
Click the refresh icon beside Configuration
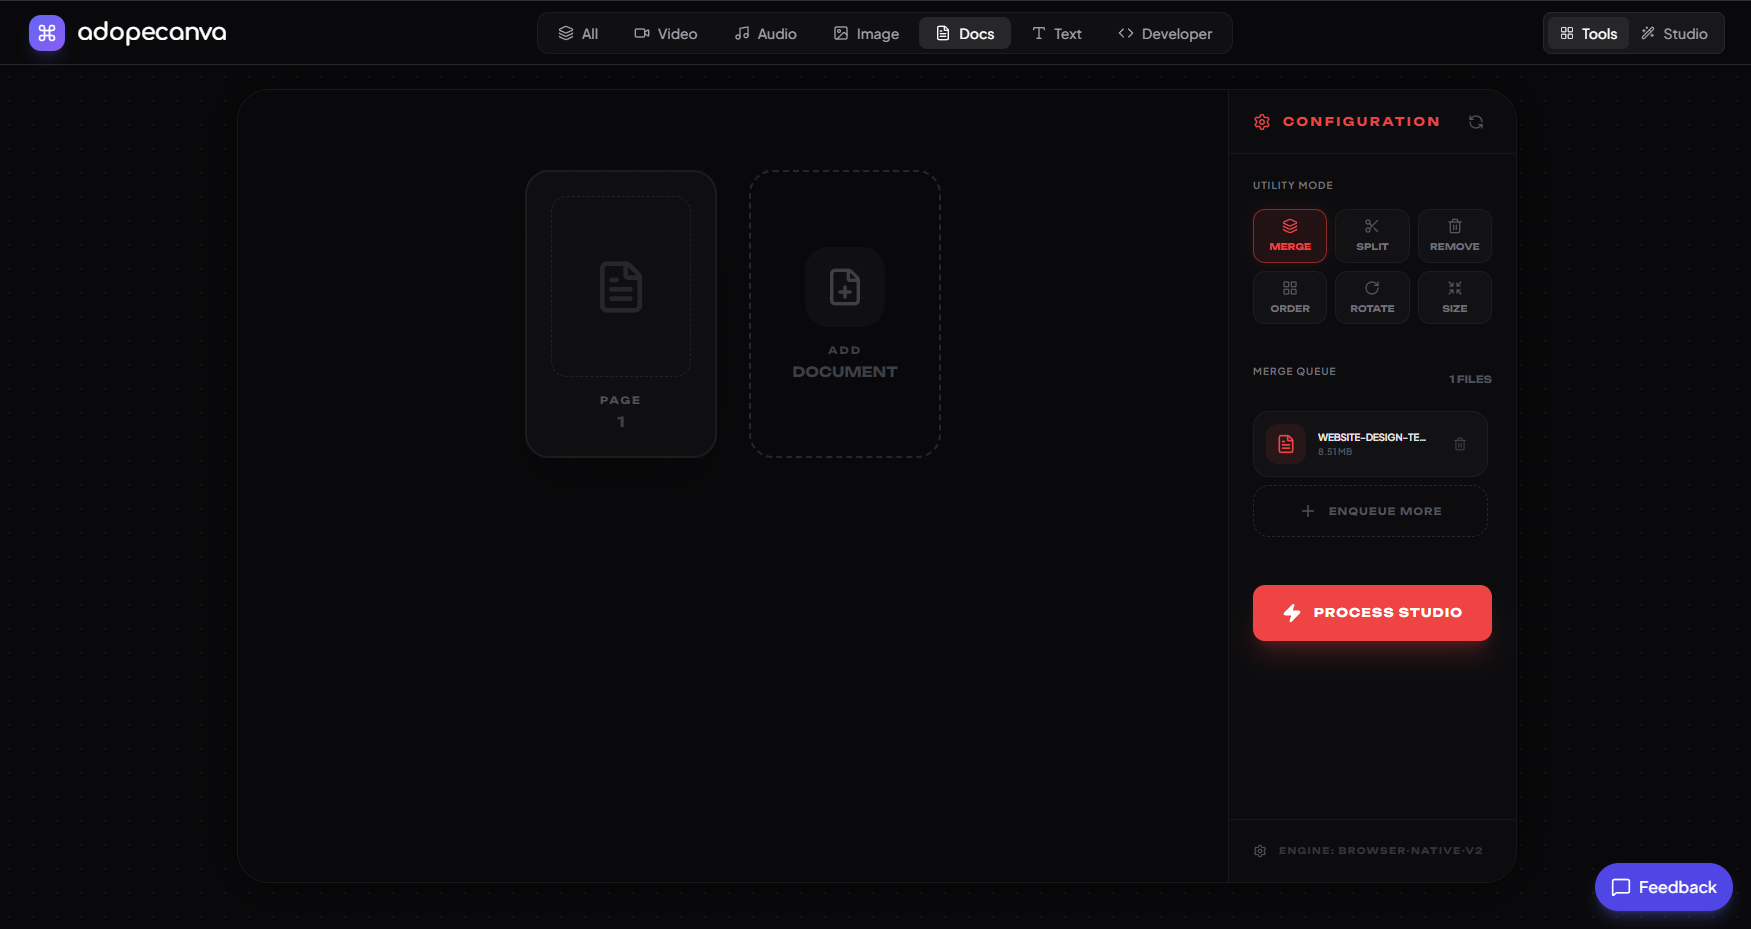point(1476,121)
